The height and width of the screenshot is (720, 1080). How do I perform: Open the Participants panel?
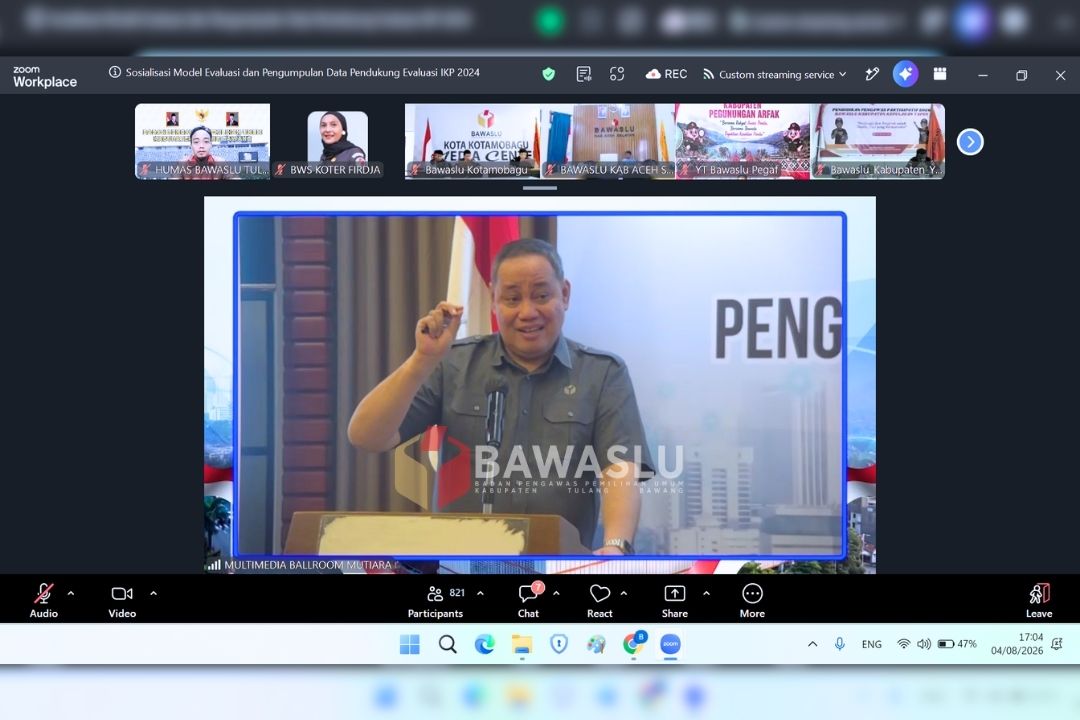pyautogui.click(x=436, y=600)
